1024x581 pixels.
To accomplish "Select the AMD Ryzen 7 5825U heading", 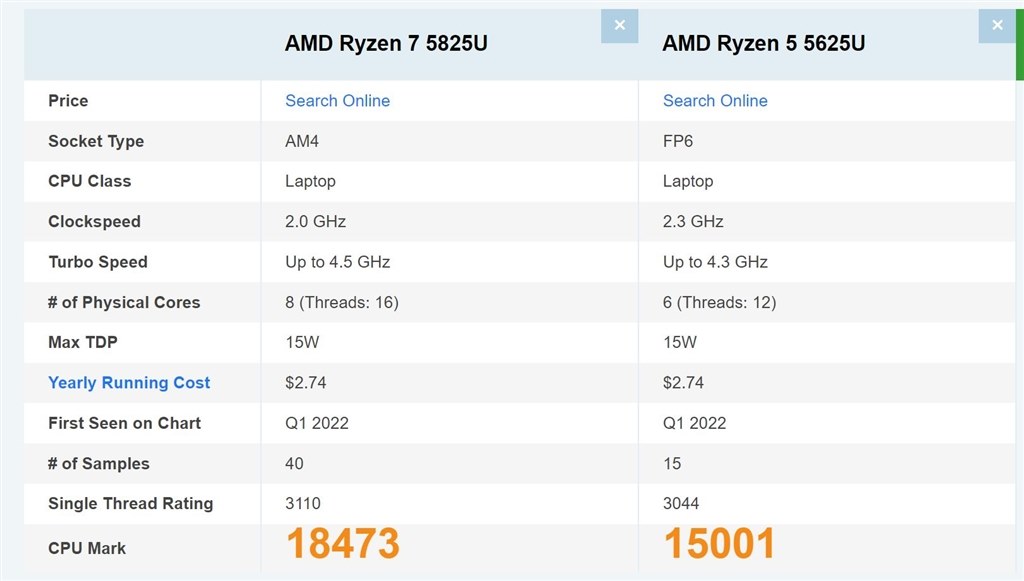I will point(385,43).
